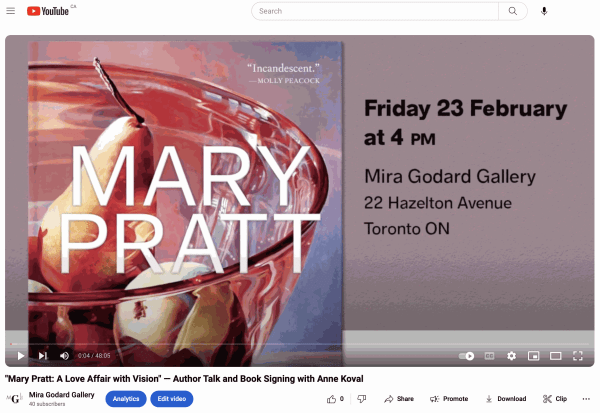Skip to next video

tap(43, 356)
